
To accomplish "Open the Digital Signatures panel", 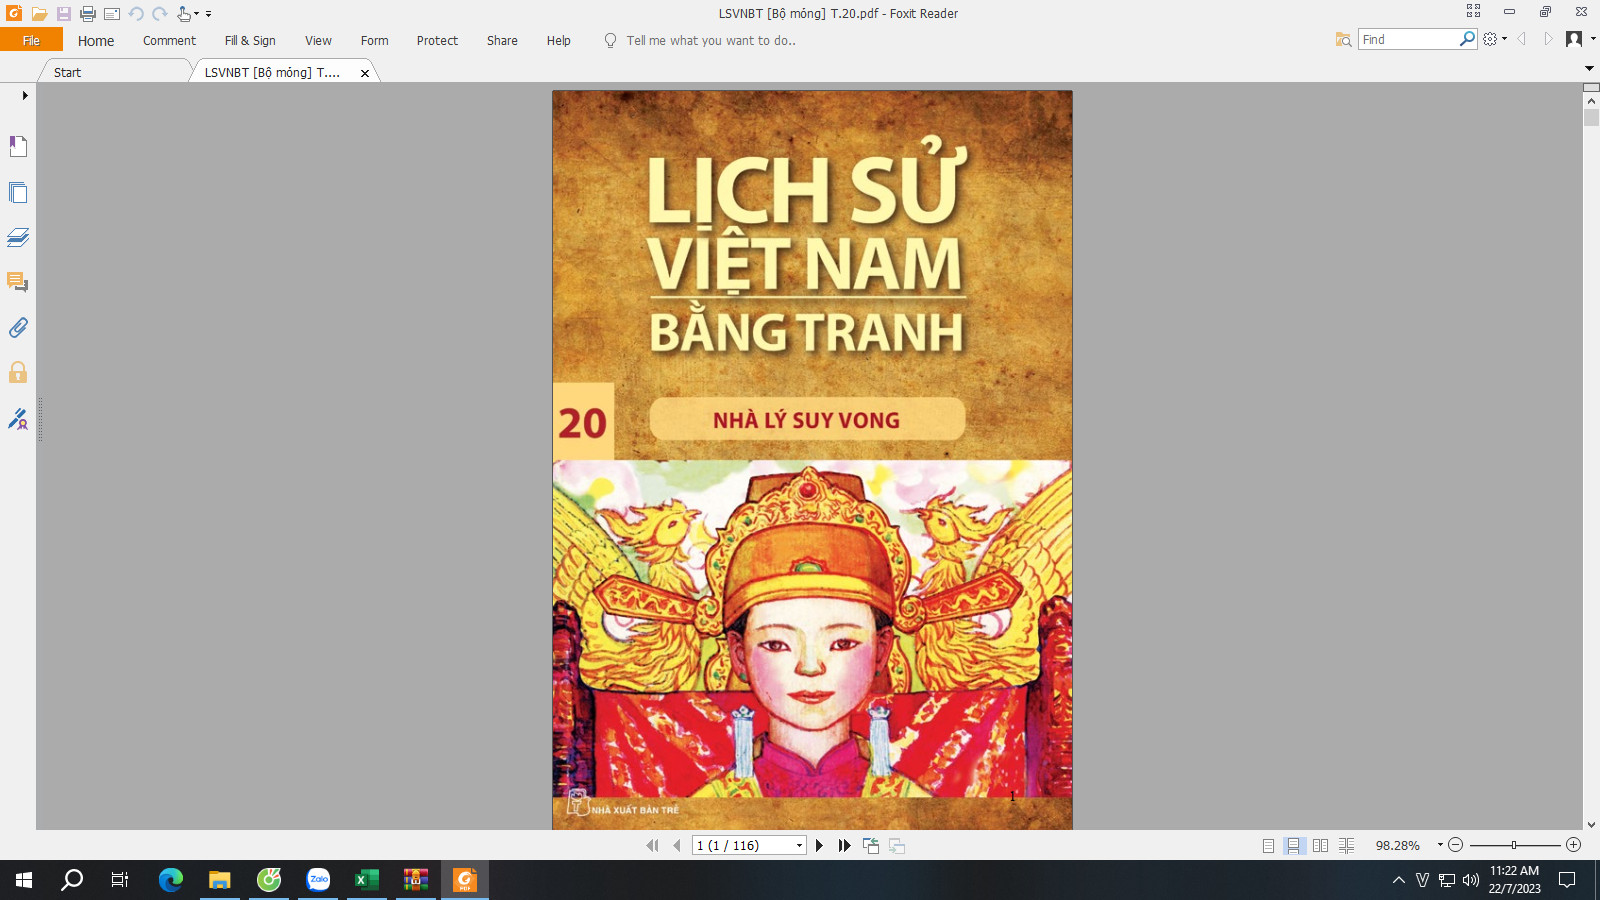I will 18,418.
